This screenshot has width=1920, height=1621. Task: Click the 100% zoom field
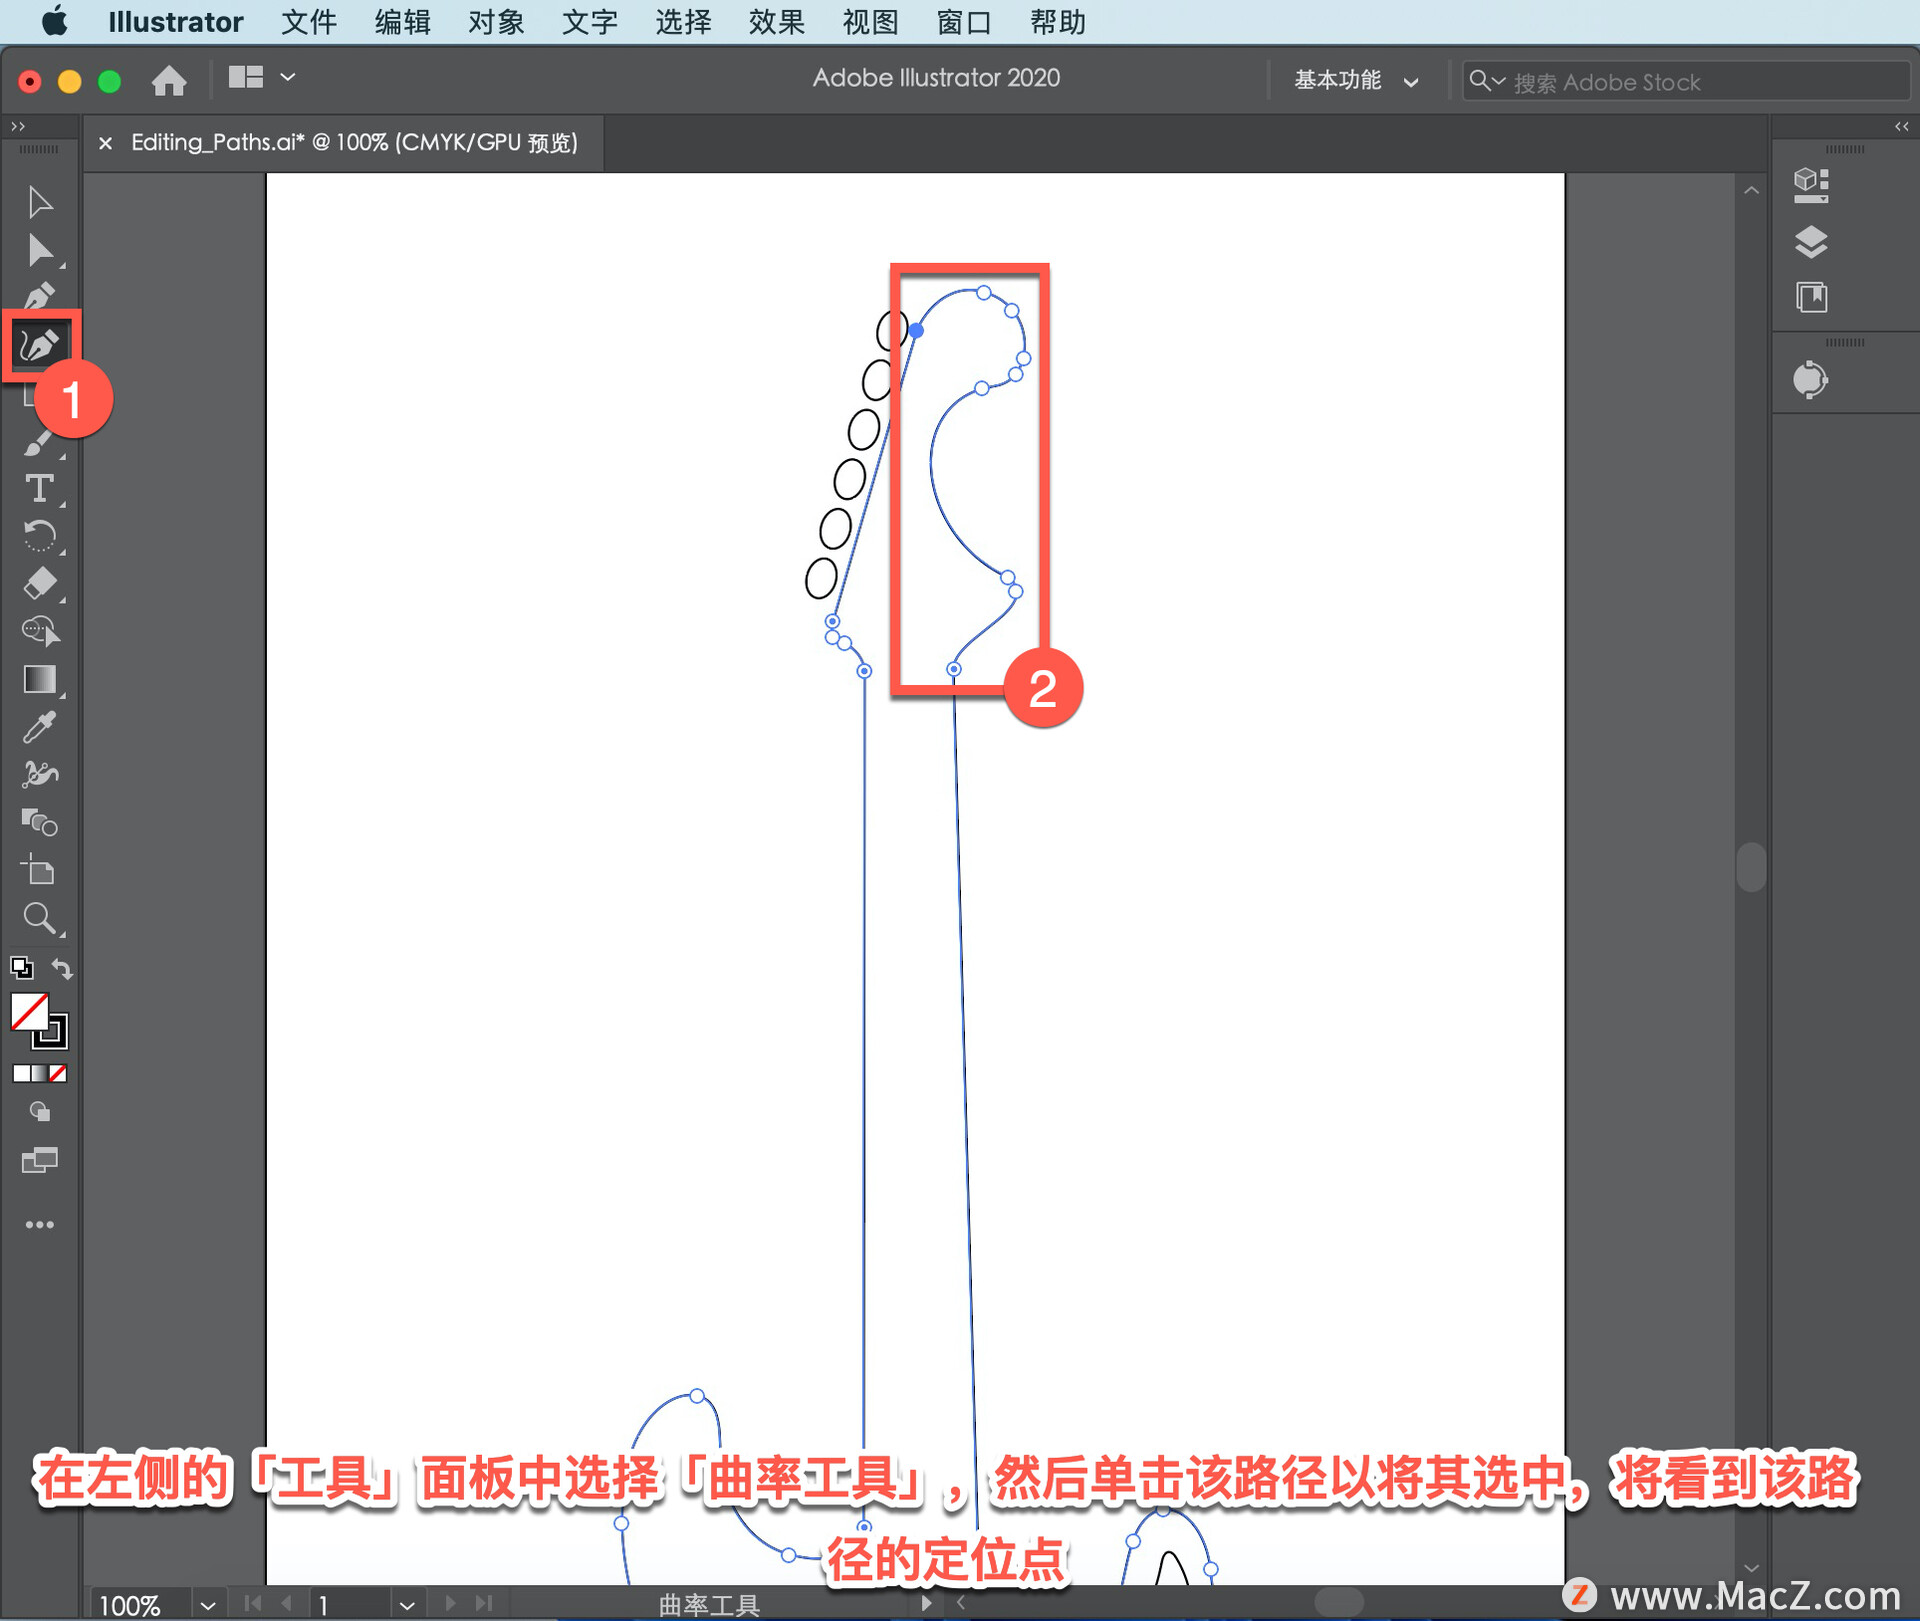pyautogui.click(x=138, y=1604)
